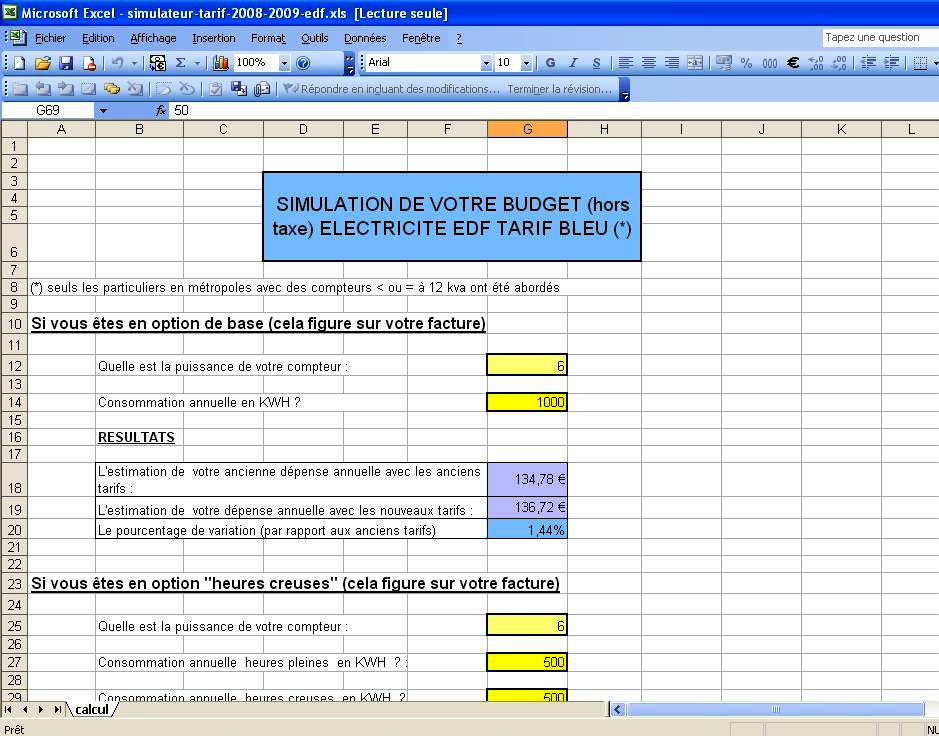Screen dimensions: 939x736
Task: Open the zoom percentage dropdown
Action: point(284,63)
